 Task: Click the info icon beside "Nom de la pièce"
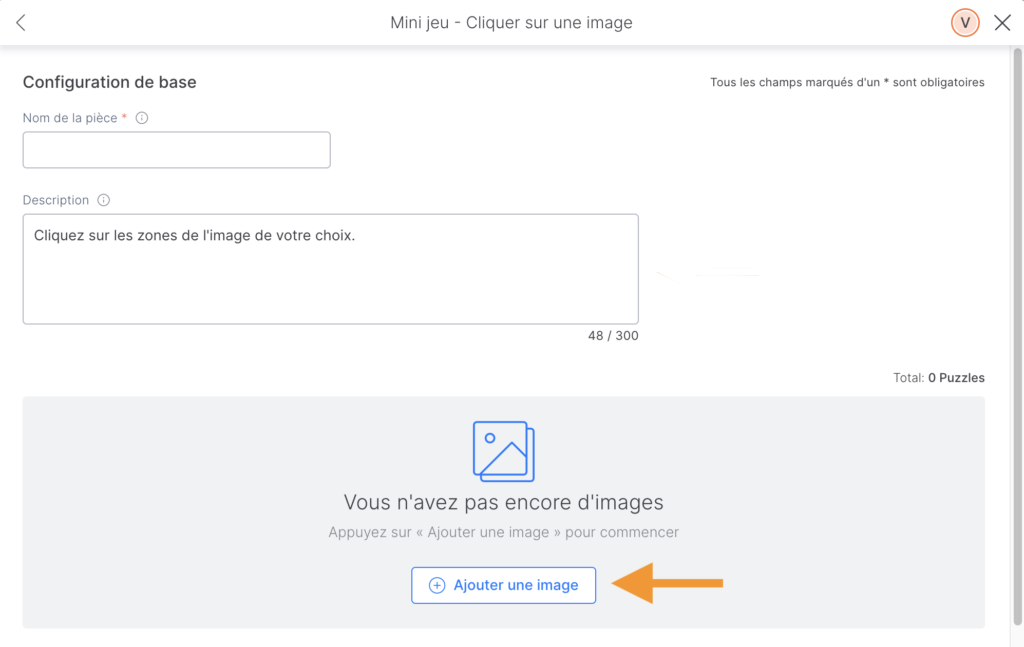pyautogui.click(x=142, y=118)
